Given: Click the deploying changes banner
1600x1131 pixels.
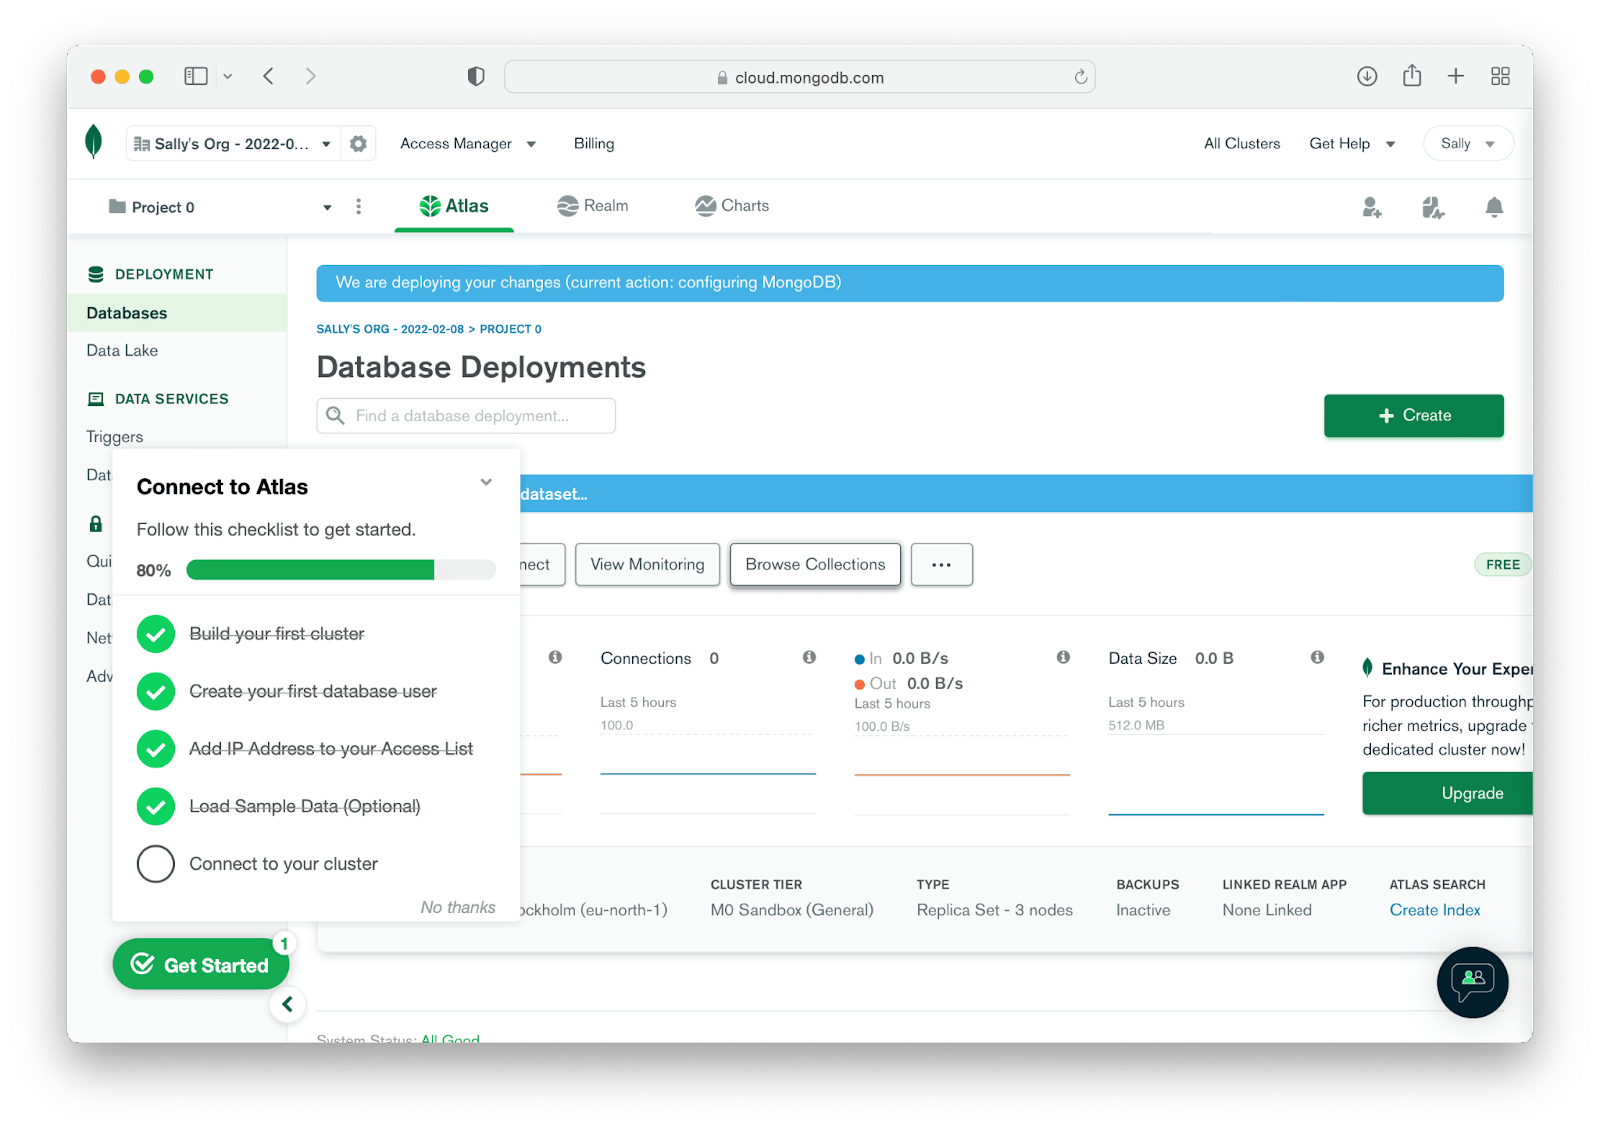Looking at the screenshot, I should pyautogui.click(x=910, y=283).
